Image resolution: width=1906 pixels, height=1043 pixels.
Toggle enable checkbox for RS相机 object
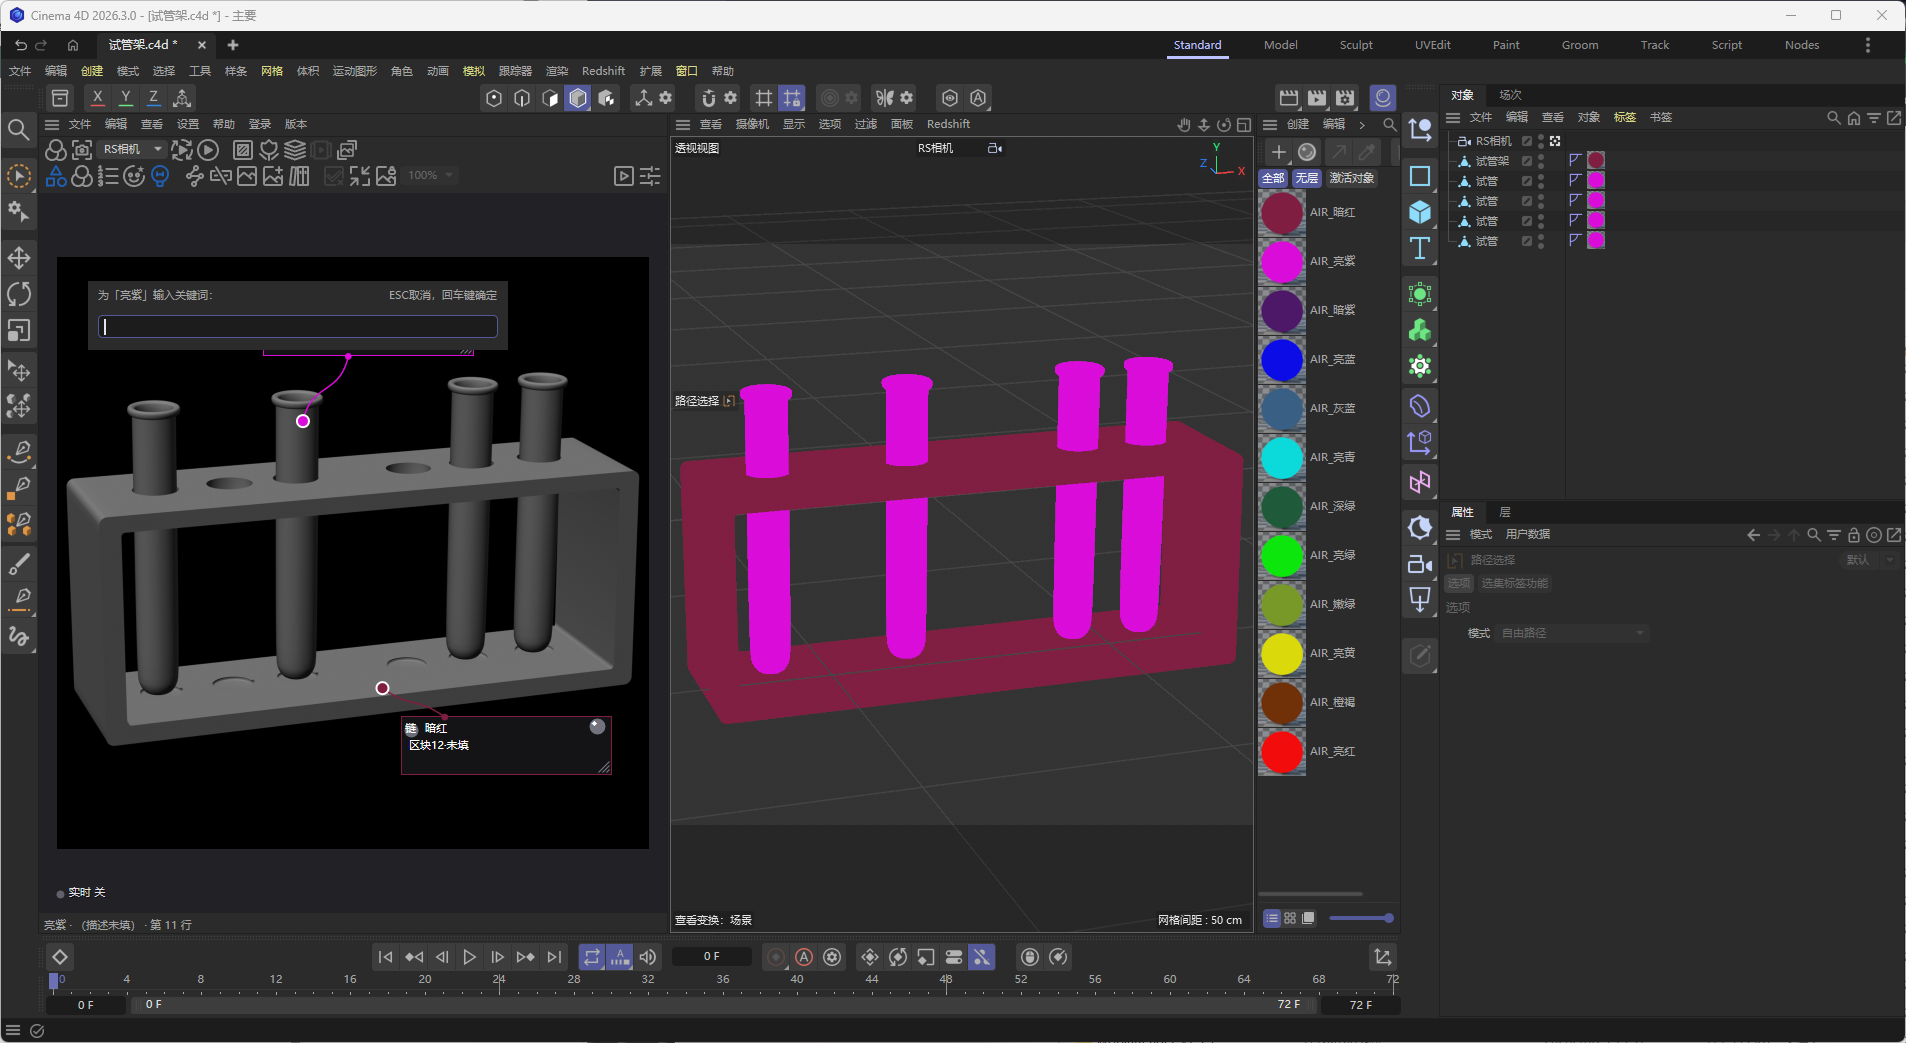pos(1527,141)
